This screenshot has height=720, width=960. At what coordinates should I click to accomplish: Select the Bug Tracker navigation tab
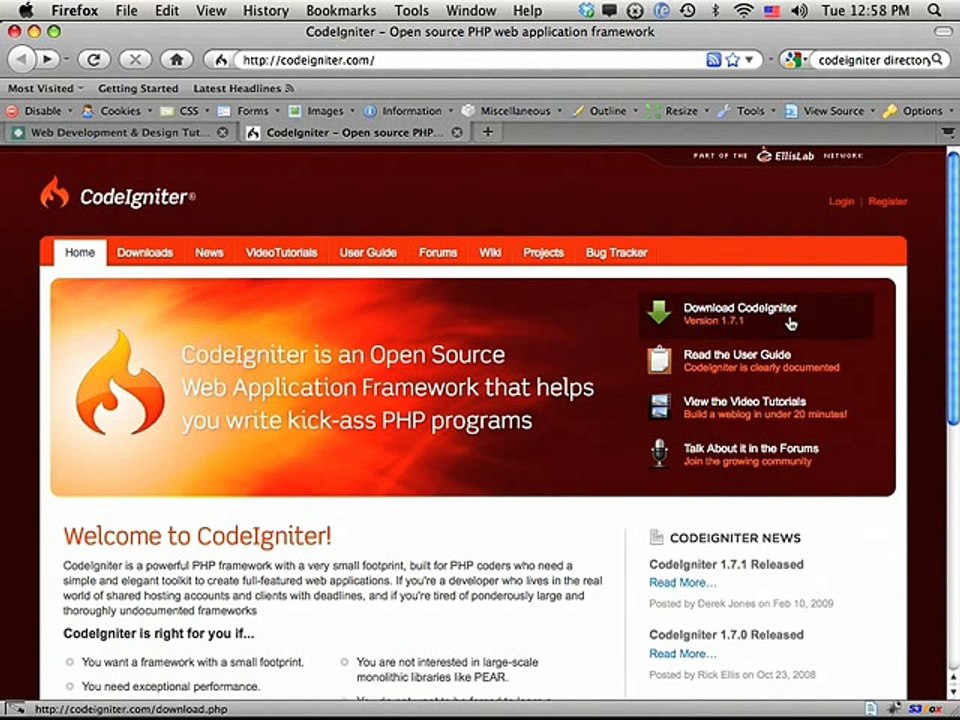click(x=616, y=252)
